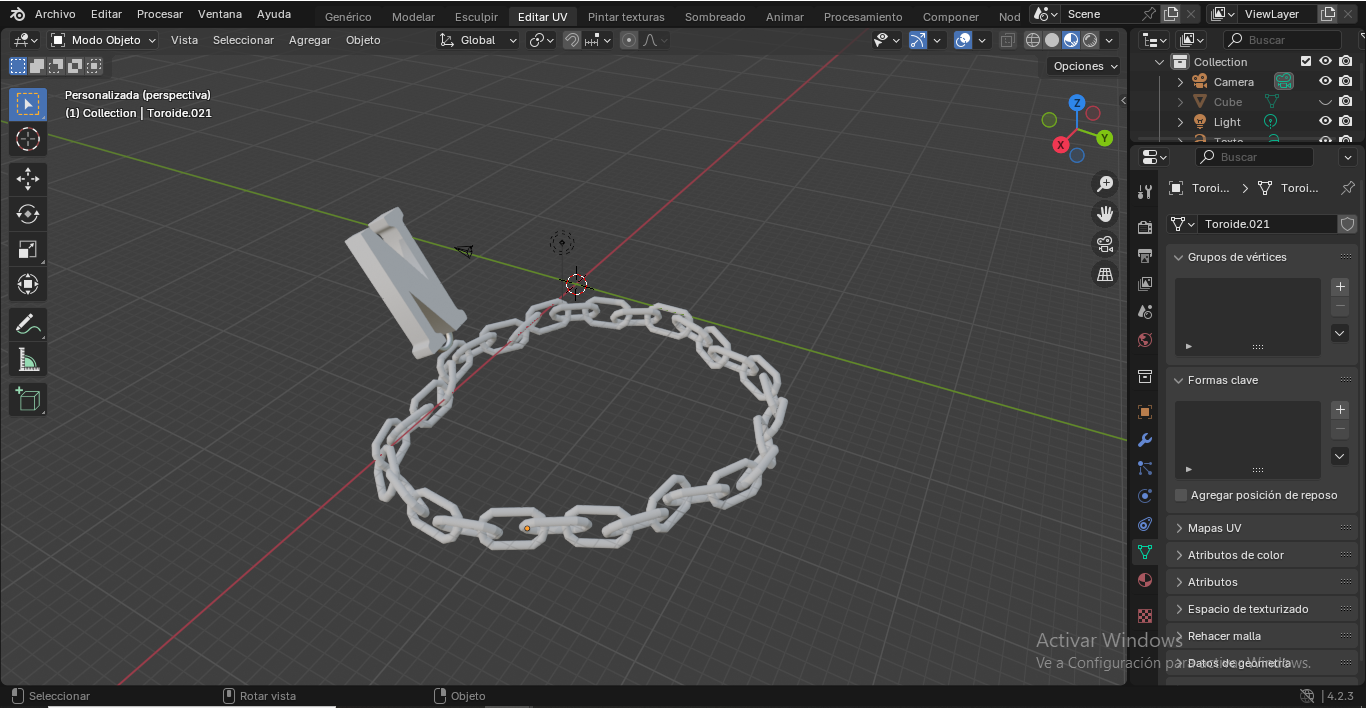Switch to the Animar workspace tab

785,17
